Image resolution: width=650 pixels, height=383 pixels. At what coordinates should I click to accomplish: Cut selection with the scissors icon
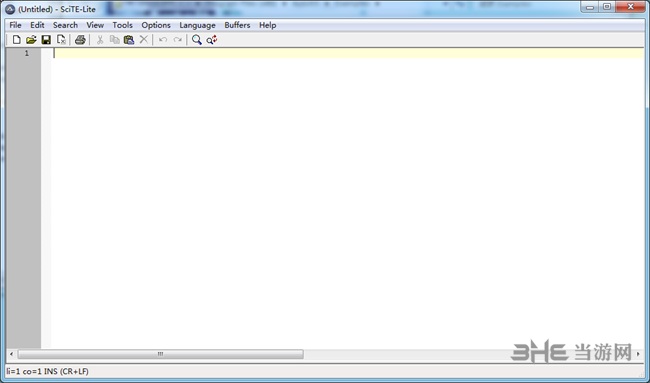(x=99, y=40)
